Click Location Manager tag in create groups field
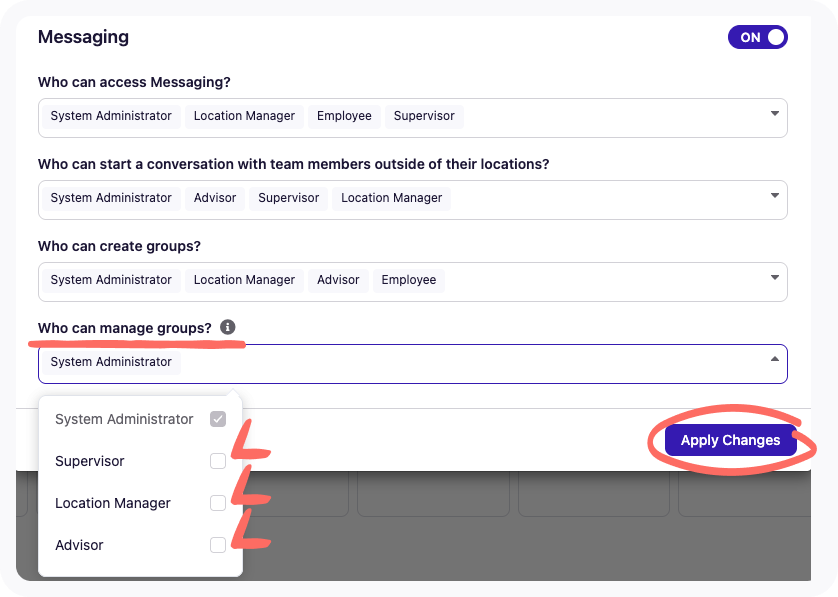The width and height of the screenshot is (838, 597). [244, 280]
